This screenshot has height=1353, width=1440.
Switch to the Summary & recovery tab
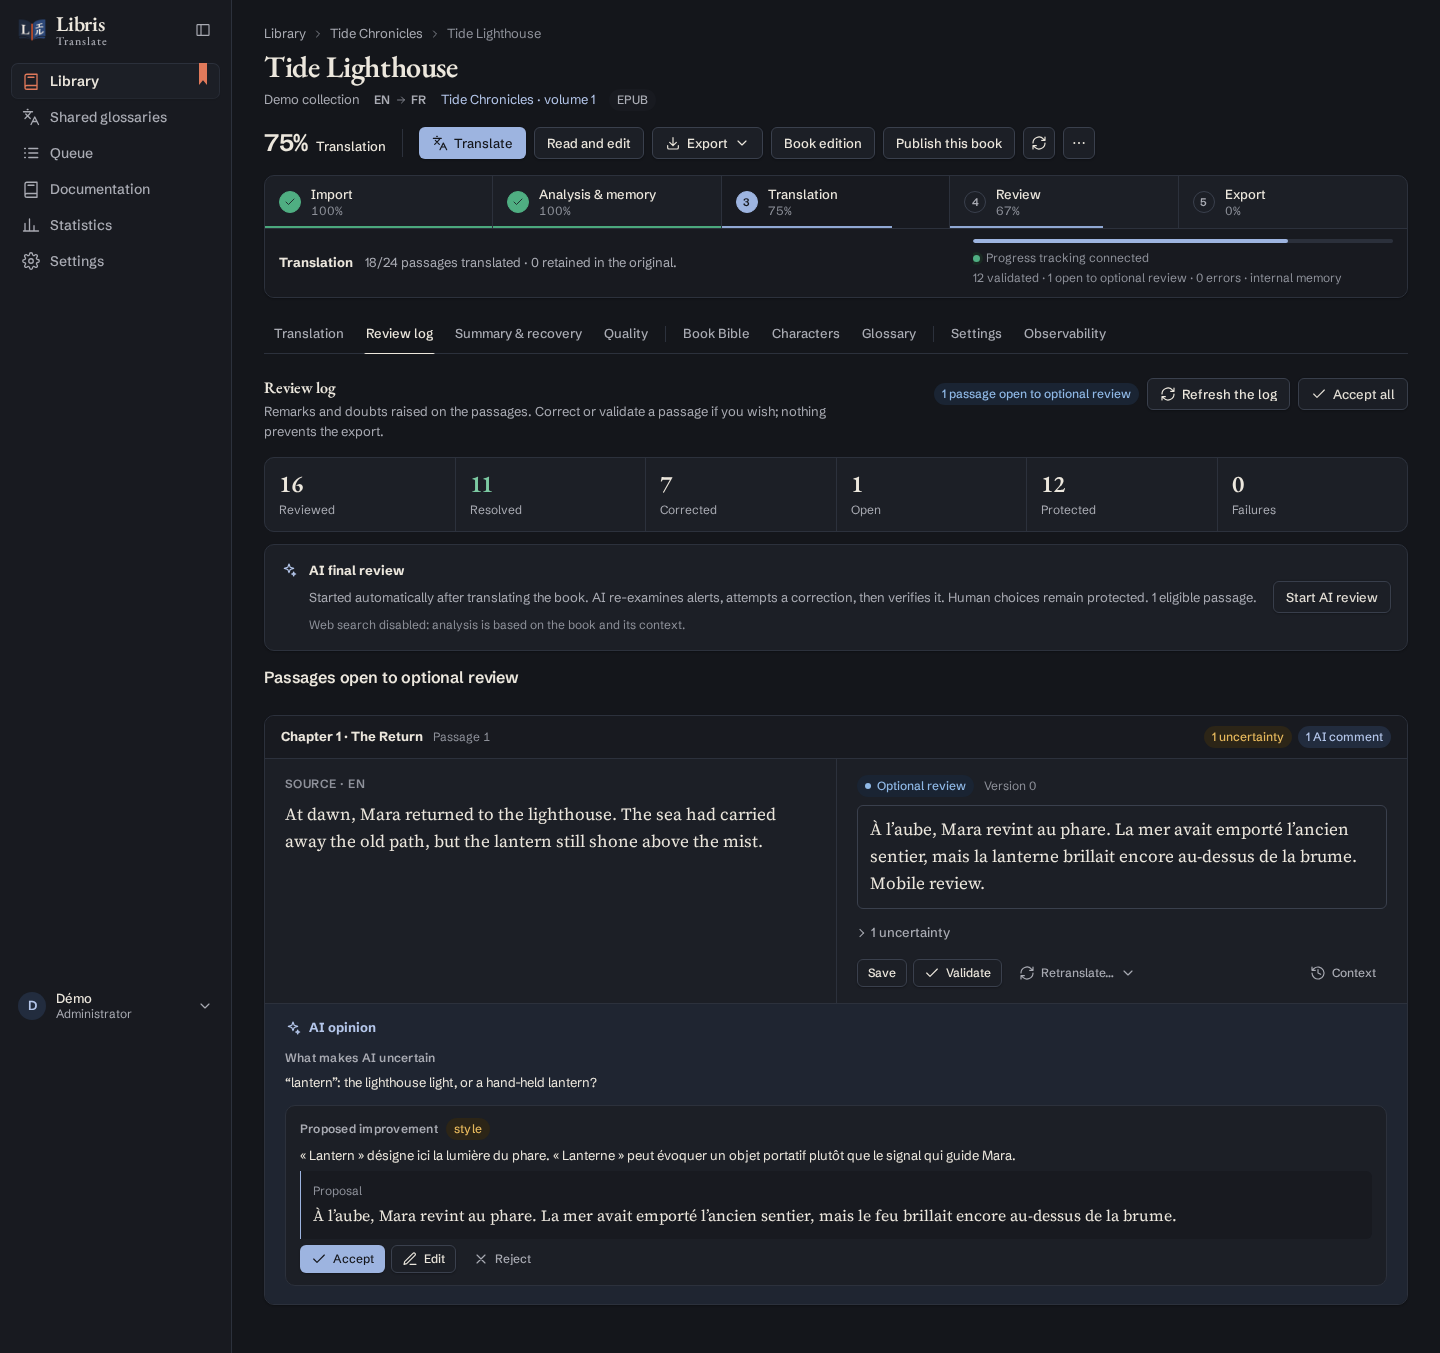[518, 334]
